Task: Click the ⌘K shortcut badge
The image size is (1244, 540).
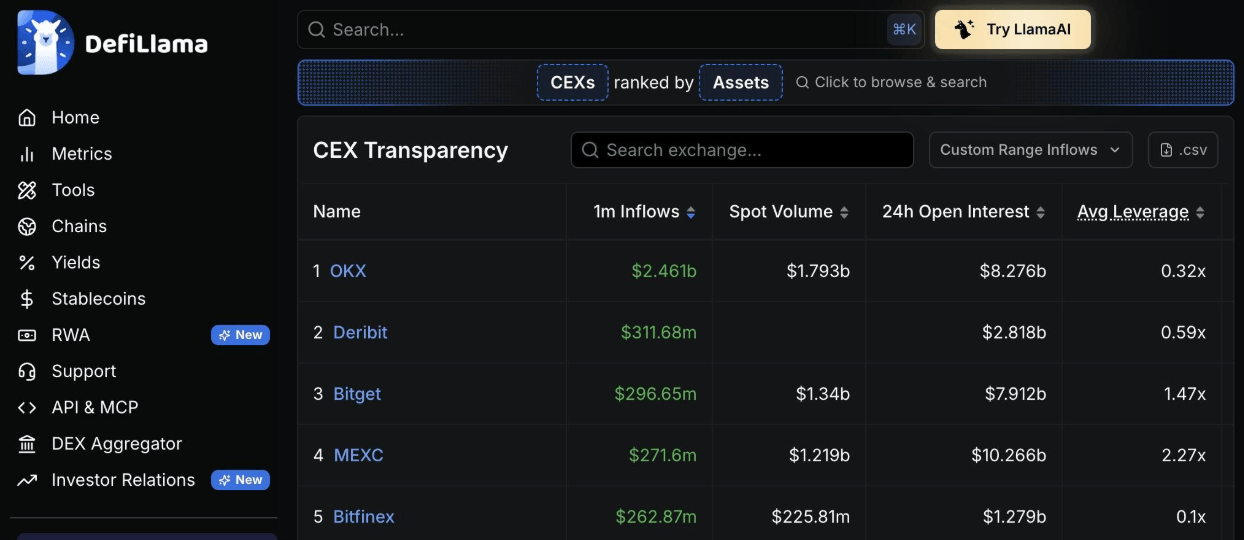Action: [x=904, y=30]
